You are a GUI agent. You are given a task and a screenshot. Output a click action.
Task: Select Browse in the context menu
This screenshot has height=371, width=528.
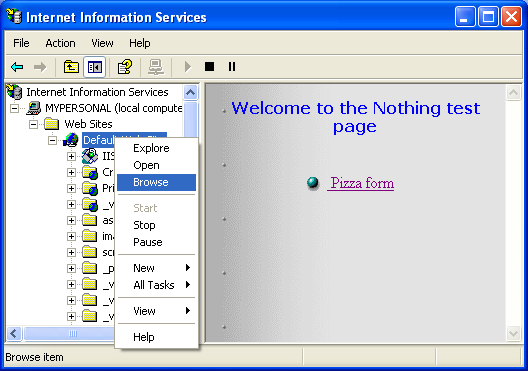pos(156,182)
